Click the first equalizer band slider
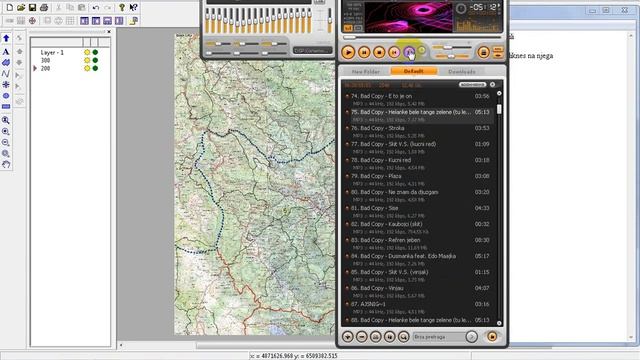640x360 pixels. (207, 20)
